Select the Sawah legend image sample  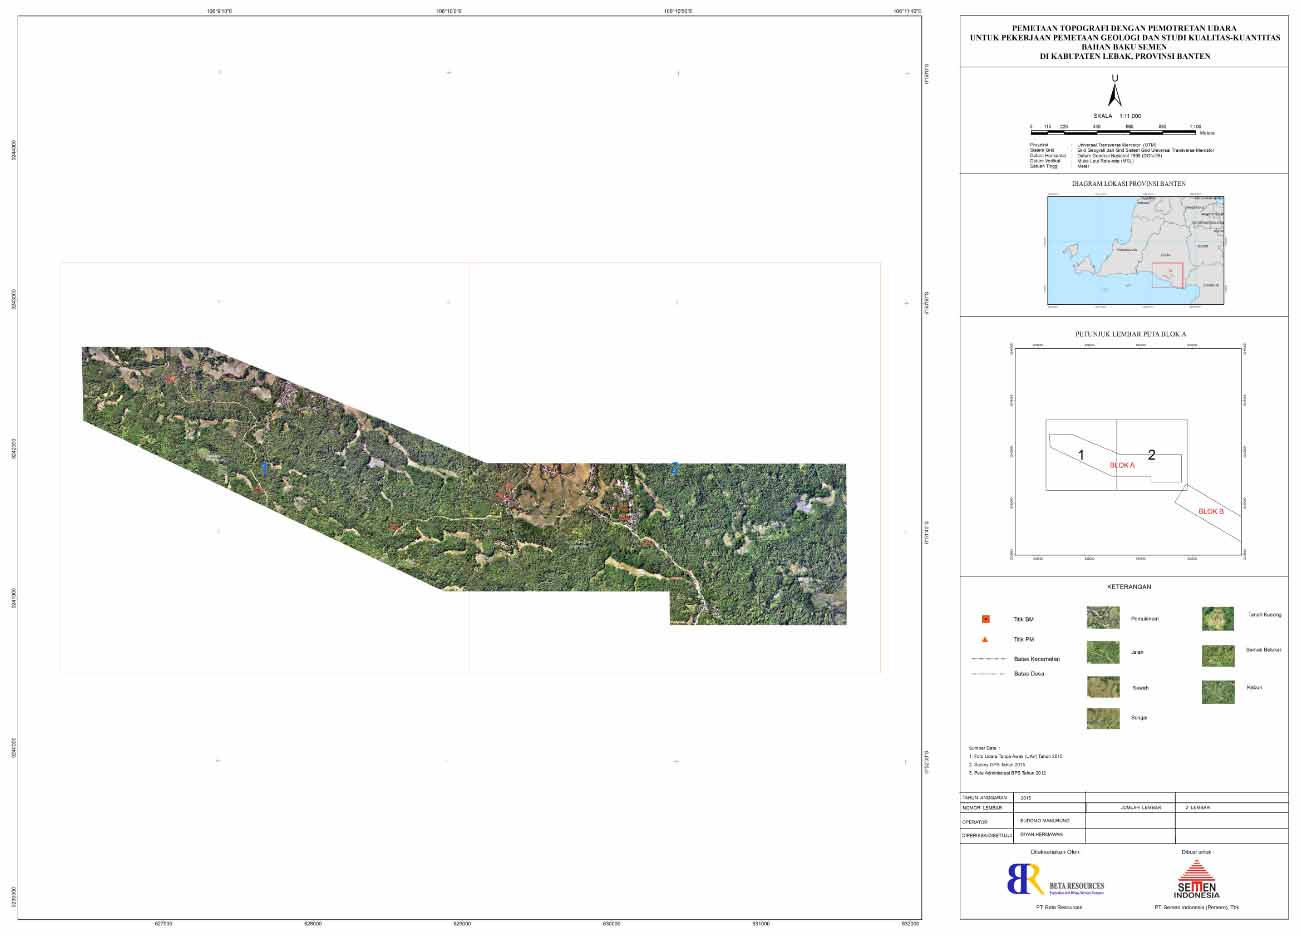click(1103, 687)
